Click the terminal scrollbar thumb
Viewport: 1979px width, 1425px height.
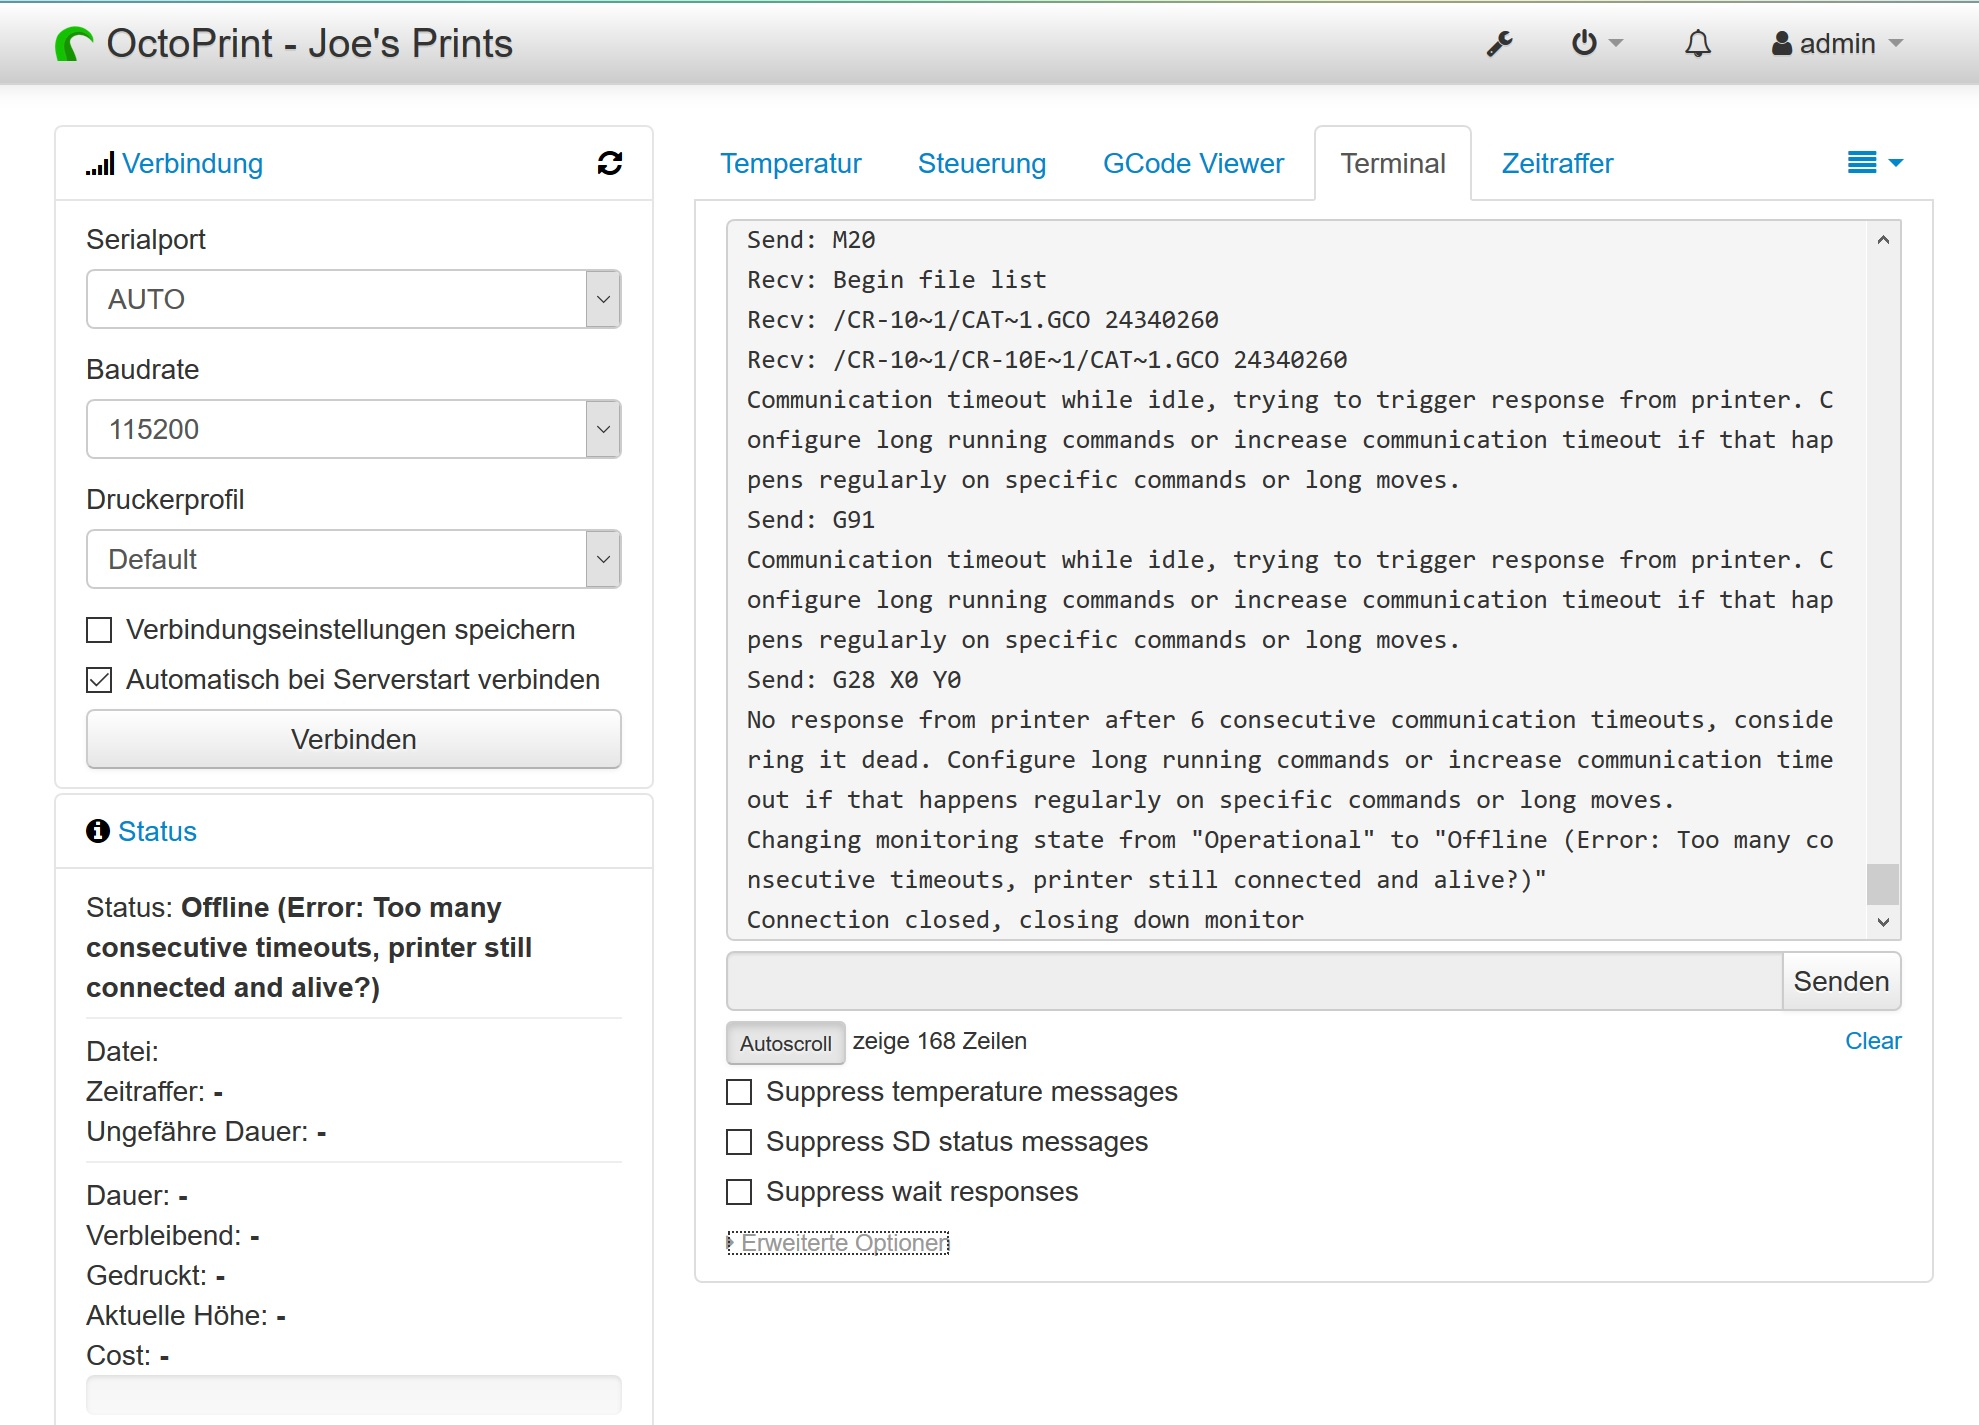tap(1883, 884)
